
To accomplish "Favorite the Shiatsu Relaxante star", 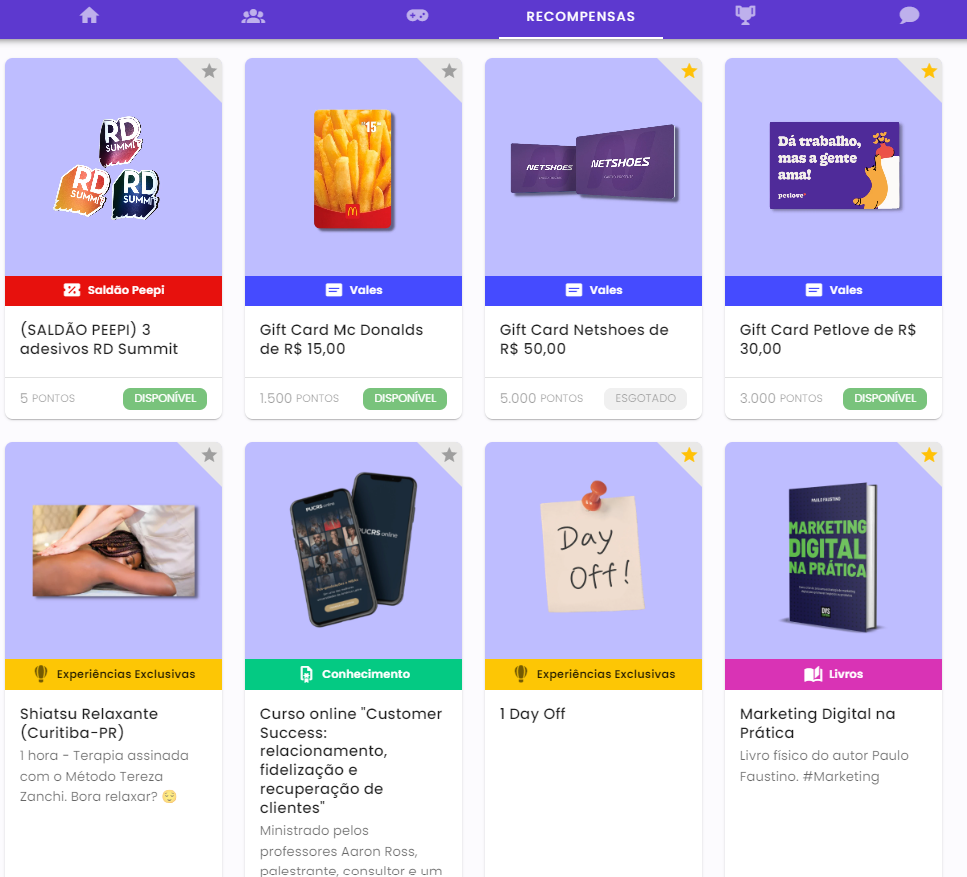I will [x=209, y=455].
